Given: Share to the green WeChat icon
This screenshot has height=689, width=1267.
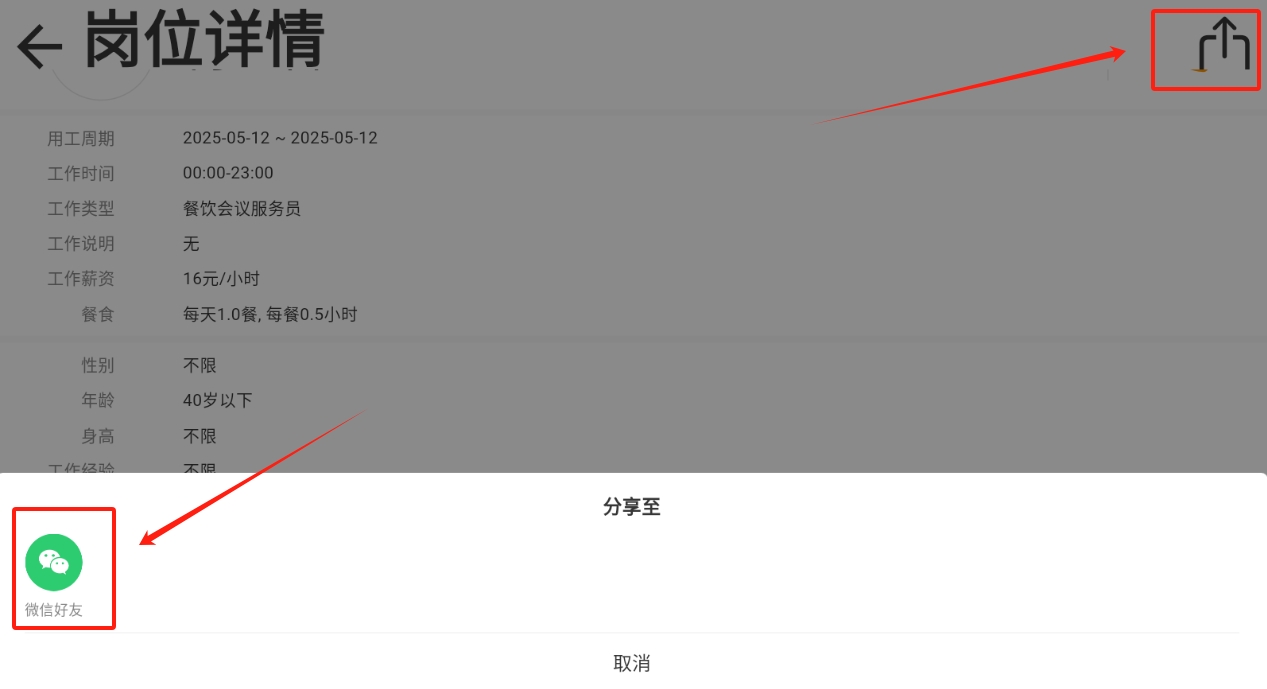Looking at the screenshot, I should coord(54,562).
